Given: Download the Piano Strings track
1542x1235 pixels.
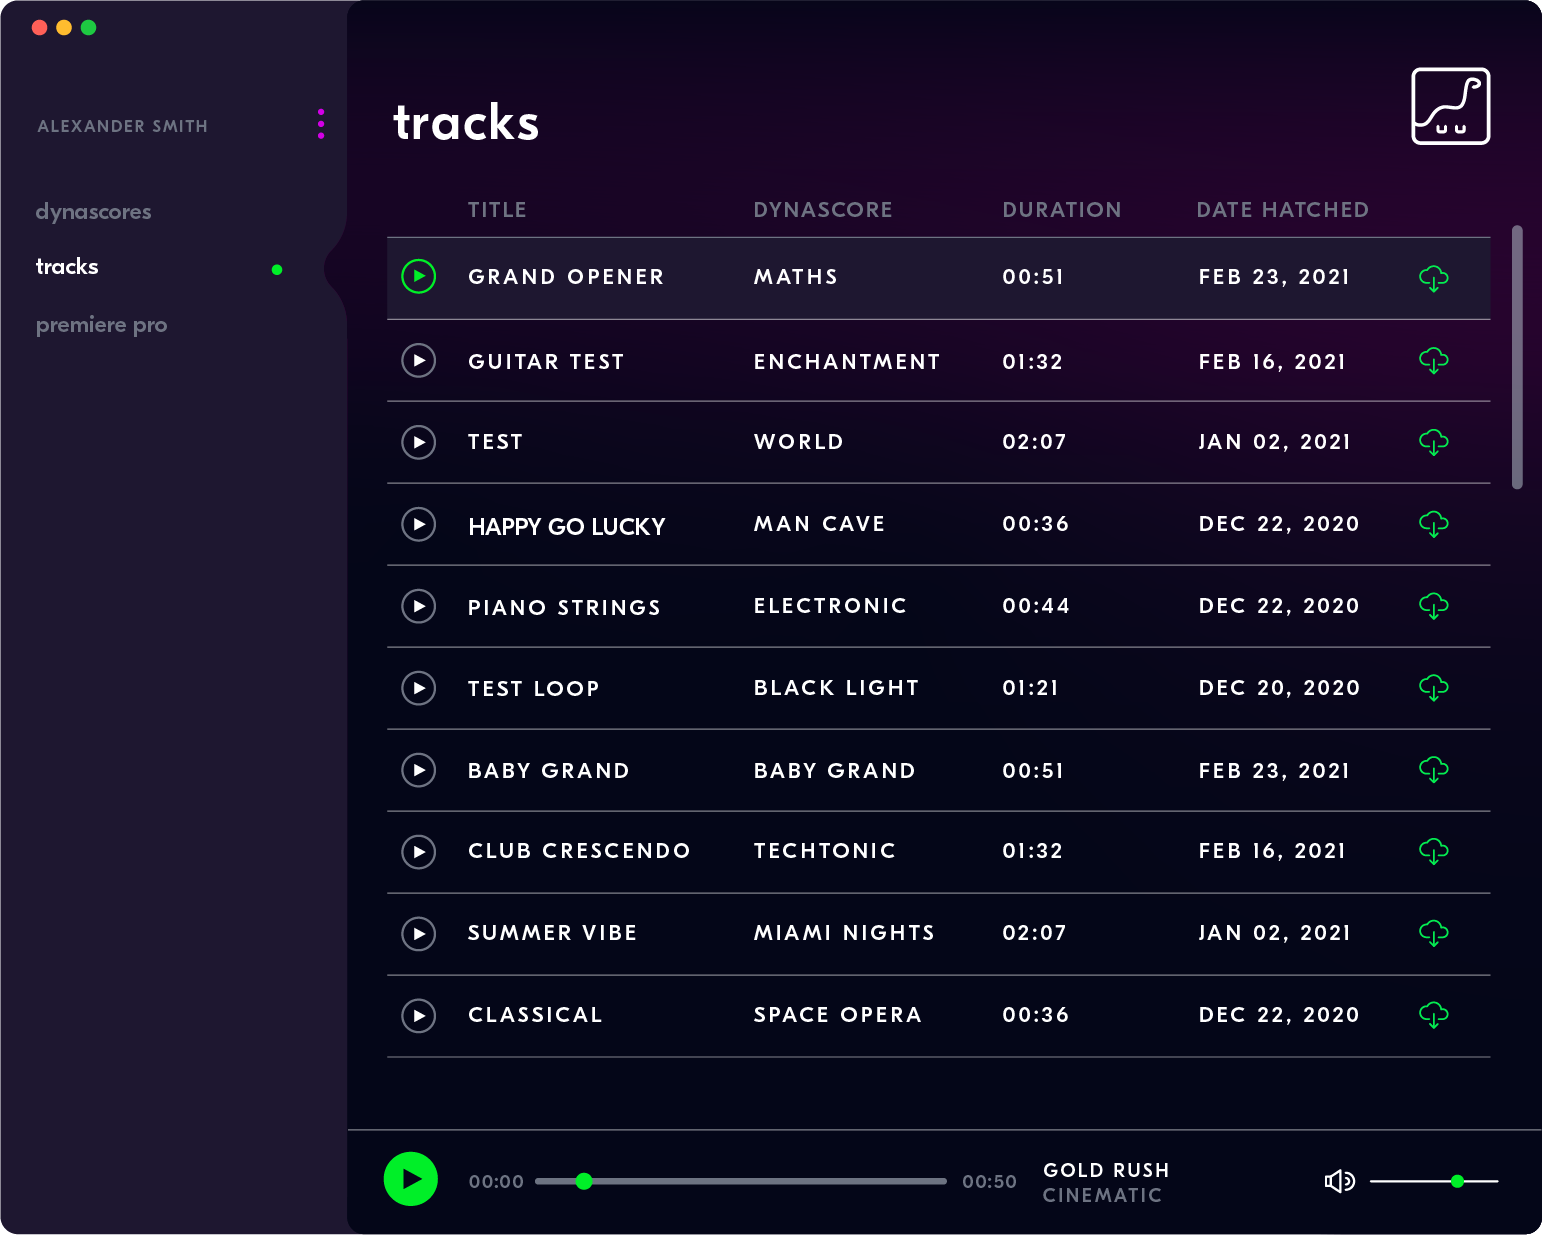Looking at the screenshot, I should 1433,606.
